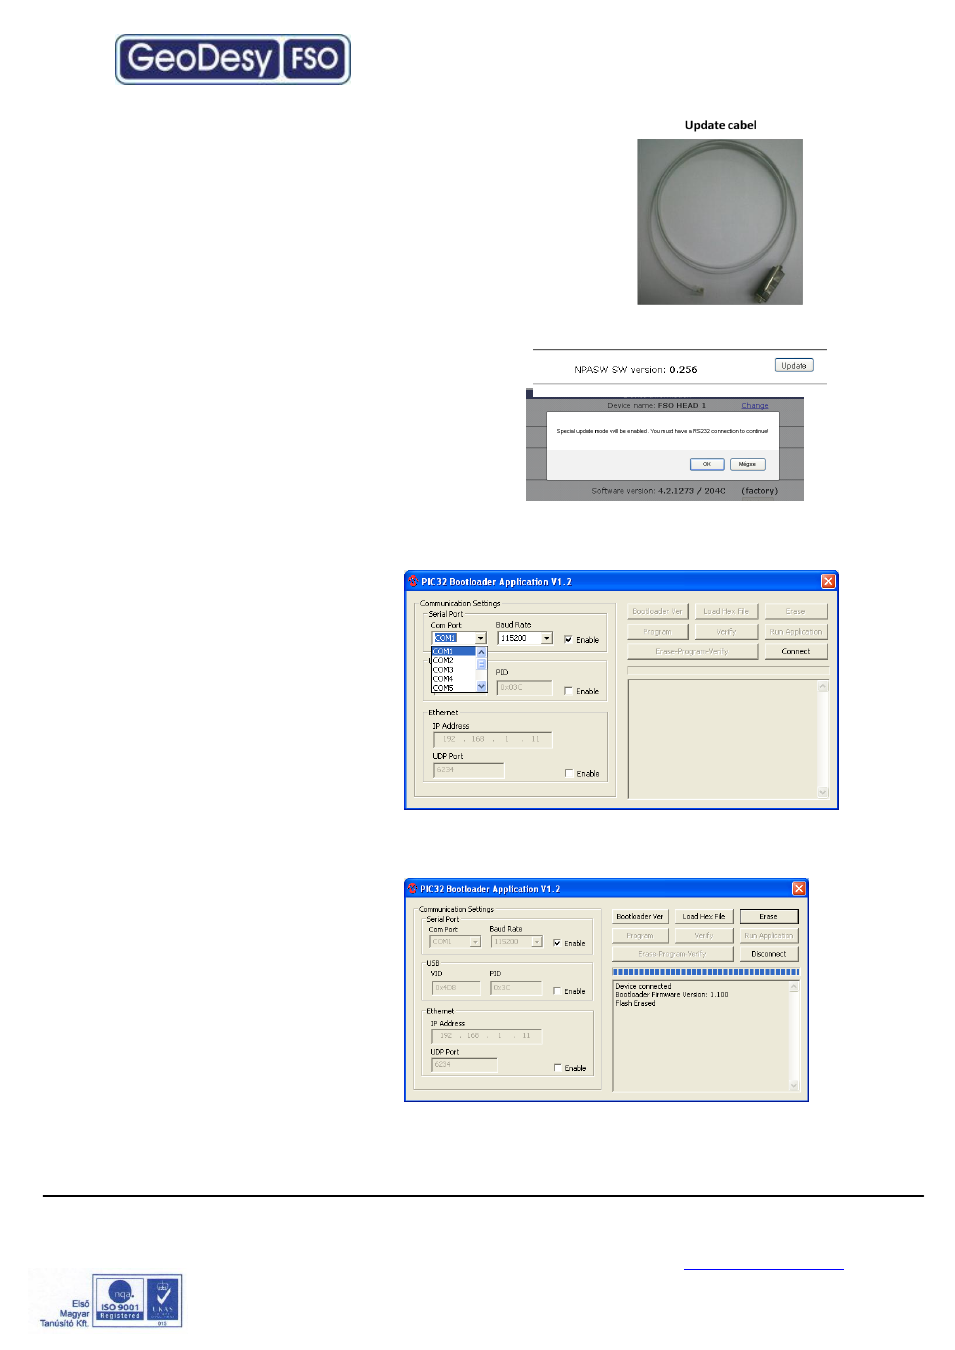Click the greyed Program button in the connected window
The width and height of the screenshot is (955, 1350).
coord(640,935)
